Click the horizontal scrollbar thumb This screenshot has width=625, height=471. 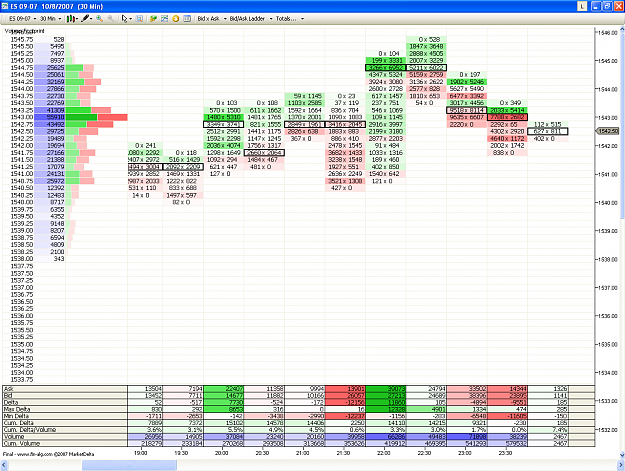pyautogui.click(x=129, y=465)
